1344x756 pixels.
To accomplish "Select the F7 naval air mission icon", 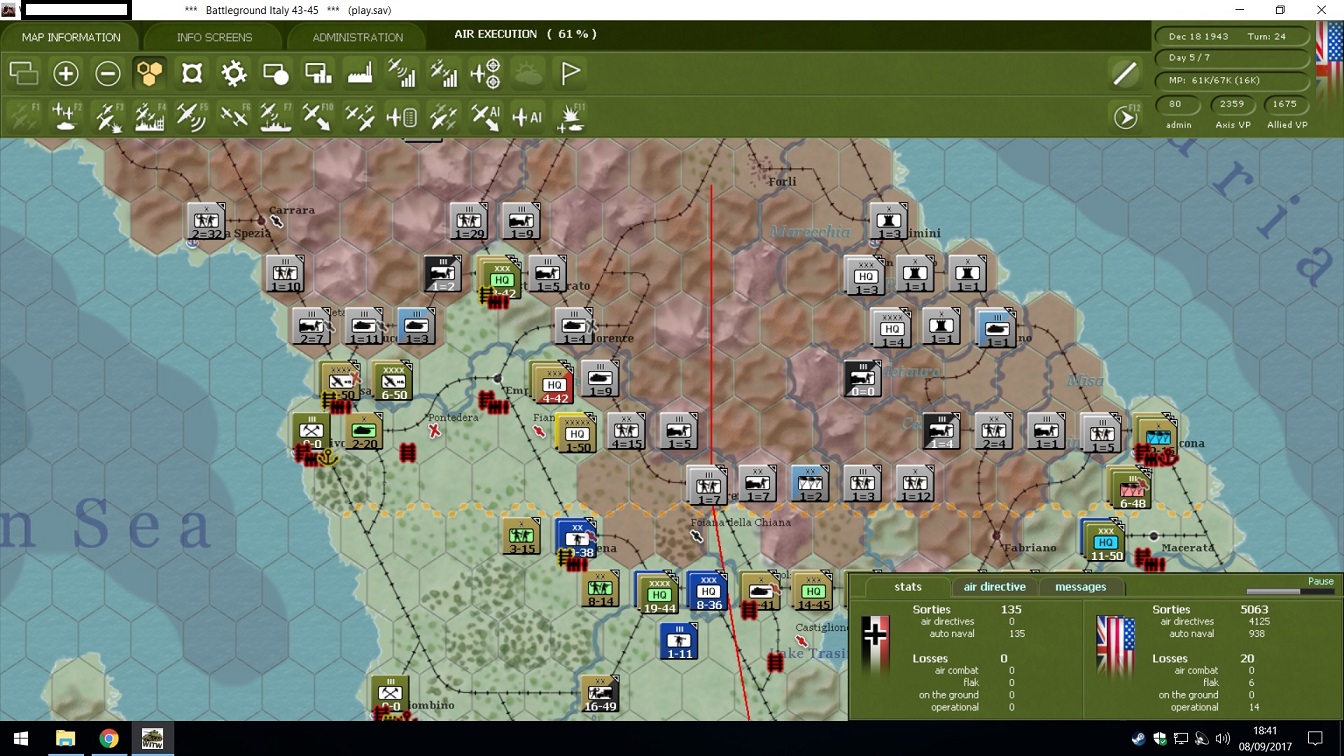I will [x=276, y=117].
